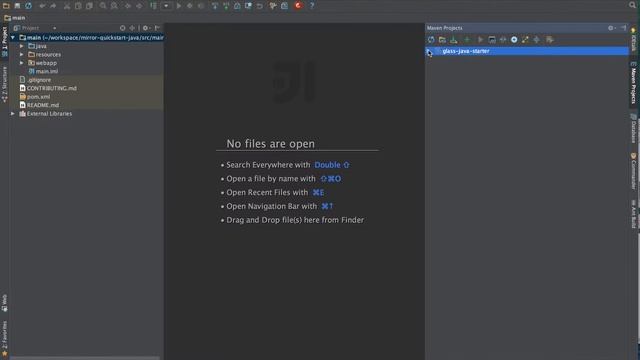Viewport: 640px width, 360px height.
Task: Toggle Skip Tests mode blue icon
Action: point(514,40)
